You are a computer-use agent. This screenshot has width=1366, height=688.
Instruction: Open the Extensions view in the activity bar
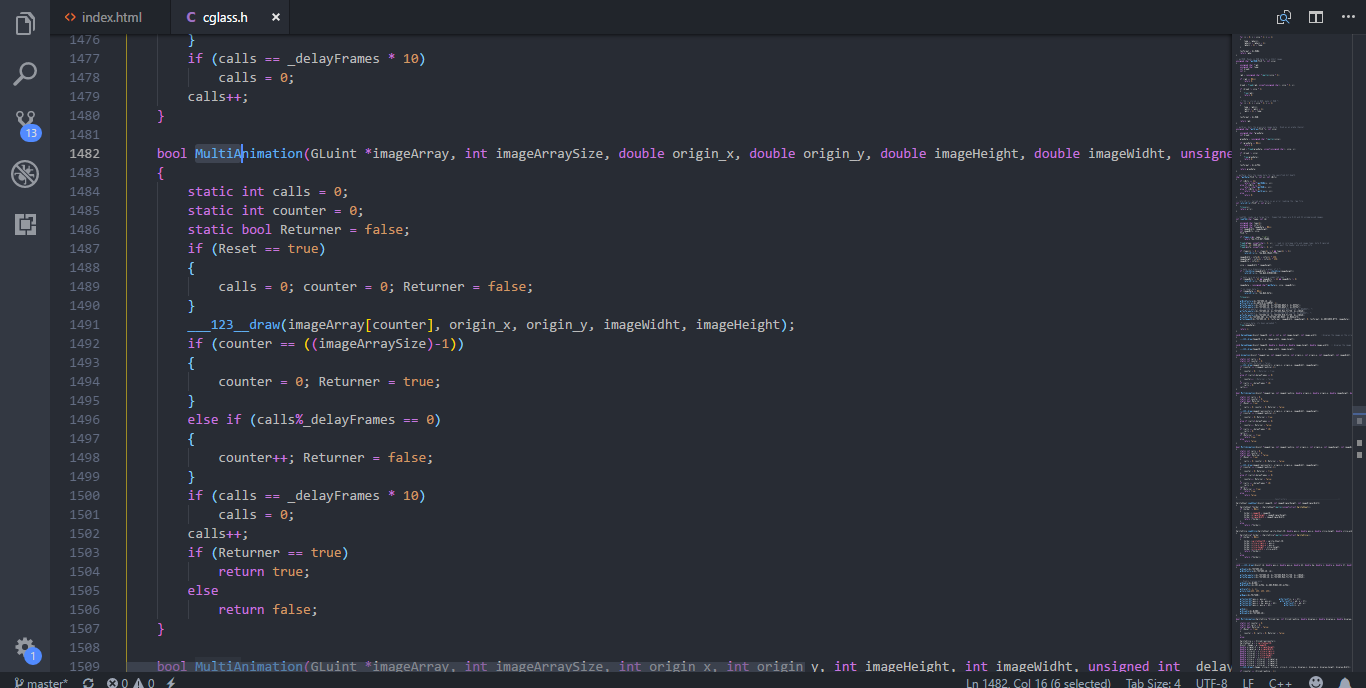25,224
